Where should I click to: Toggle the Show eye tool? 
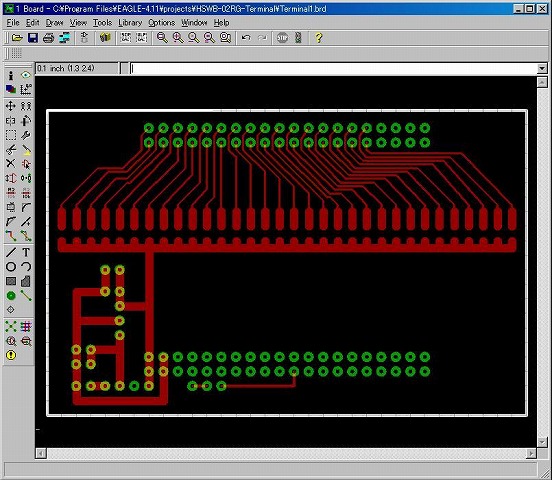click(26, 75)
